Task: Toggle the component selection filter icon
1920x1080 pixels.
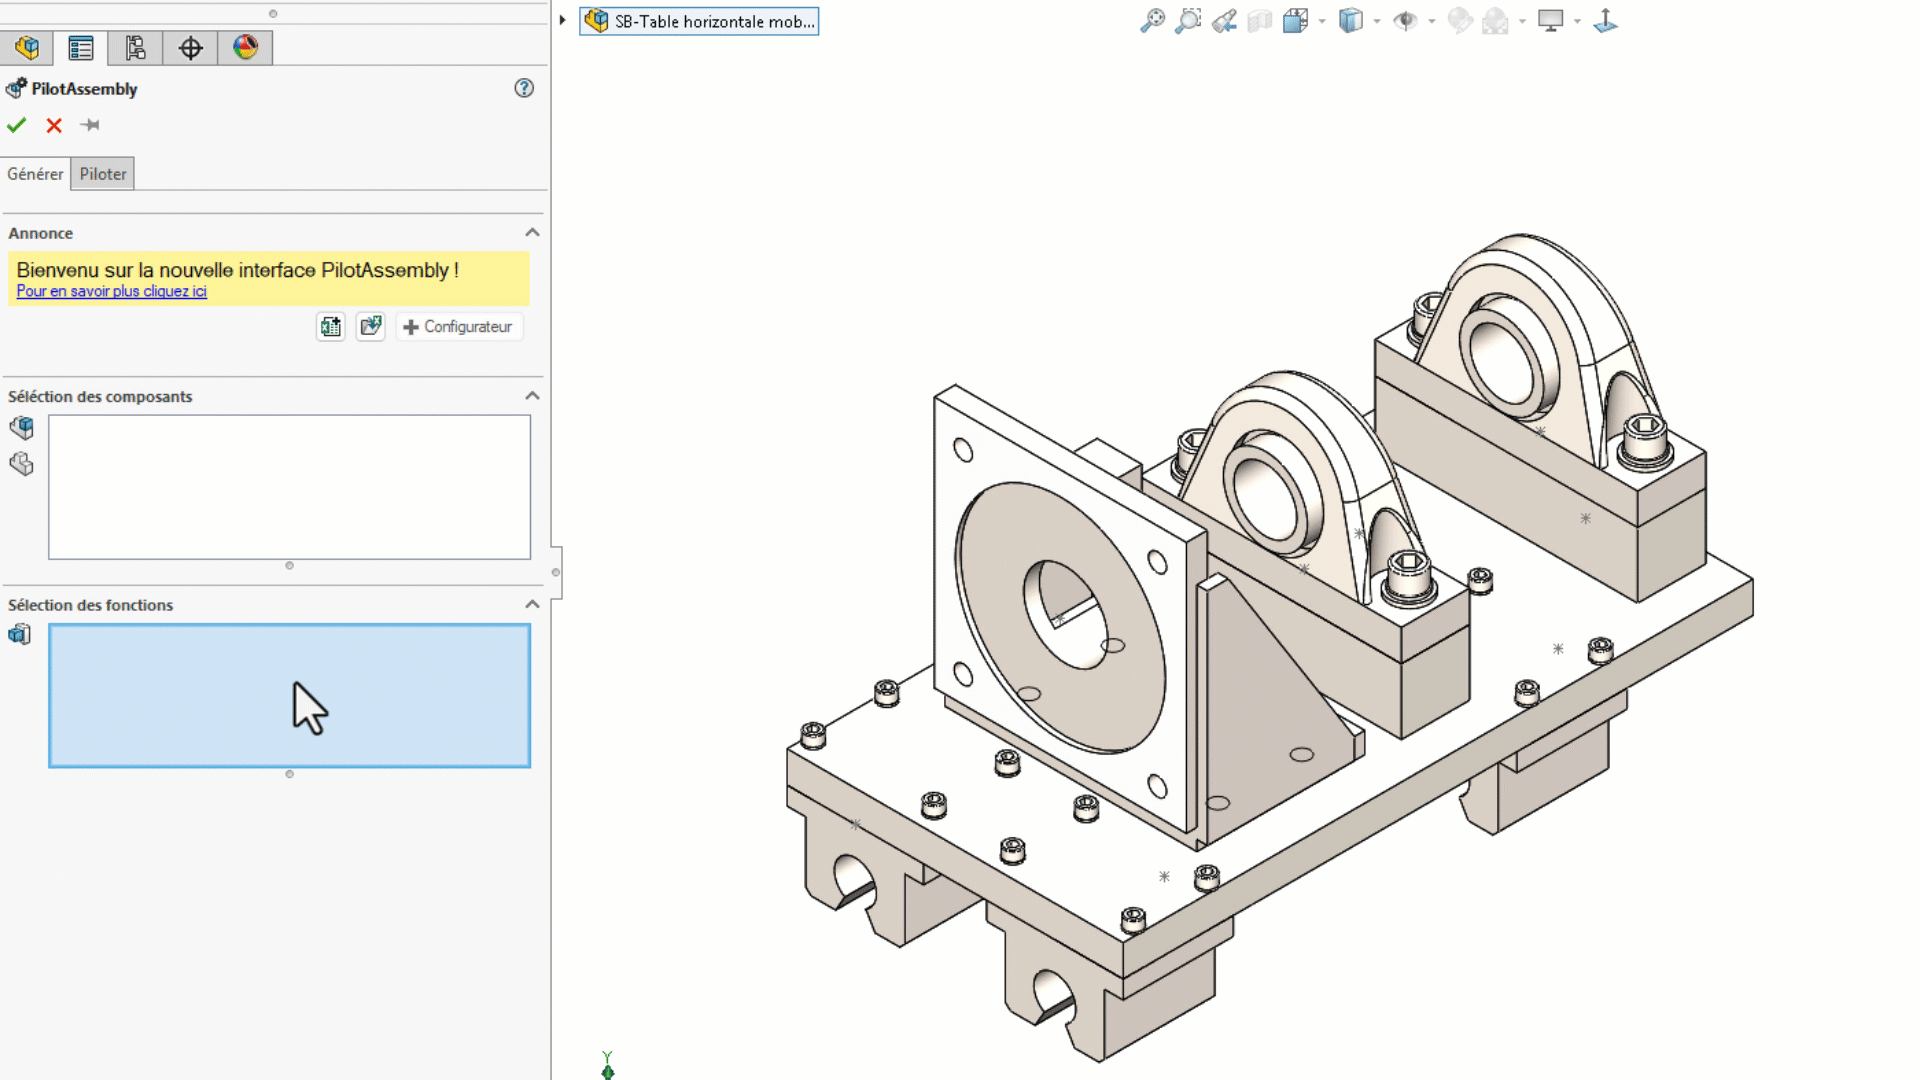Action: click(21, 428)
